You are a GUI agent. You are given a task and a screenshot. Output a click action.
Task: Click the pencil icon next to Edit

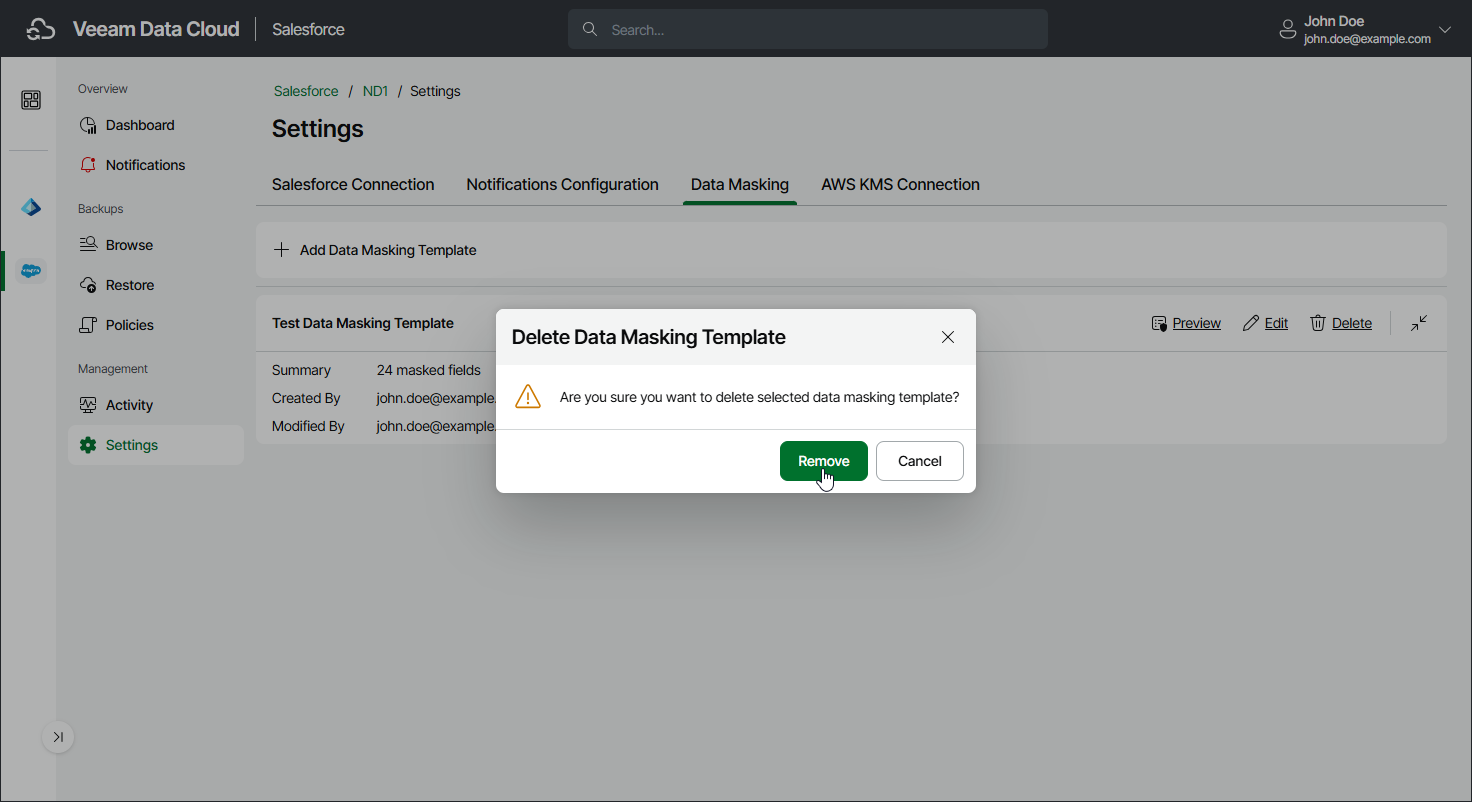pos(1251,323)
